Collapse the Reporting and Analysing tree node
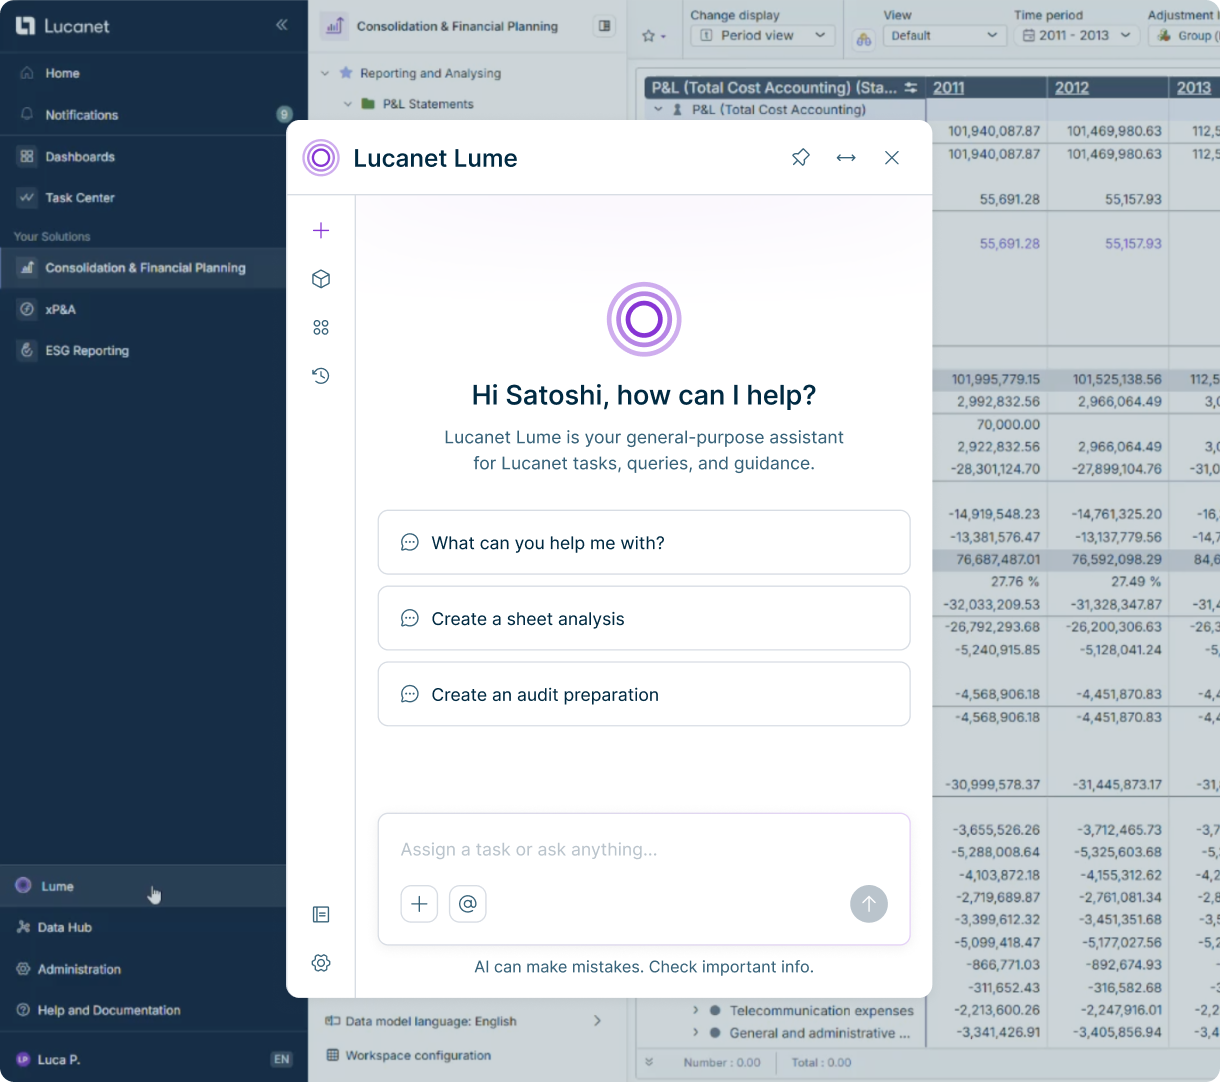Screen dimensions: 1220x1082 pyautogui.click(x=325, y=73)
